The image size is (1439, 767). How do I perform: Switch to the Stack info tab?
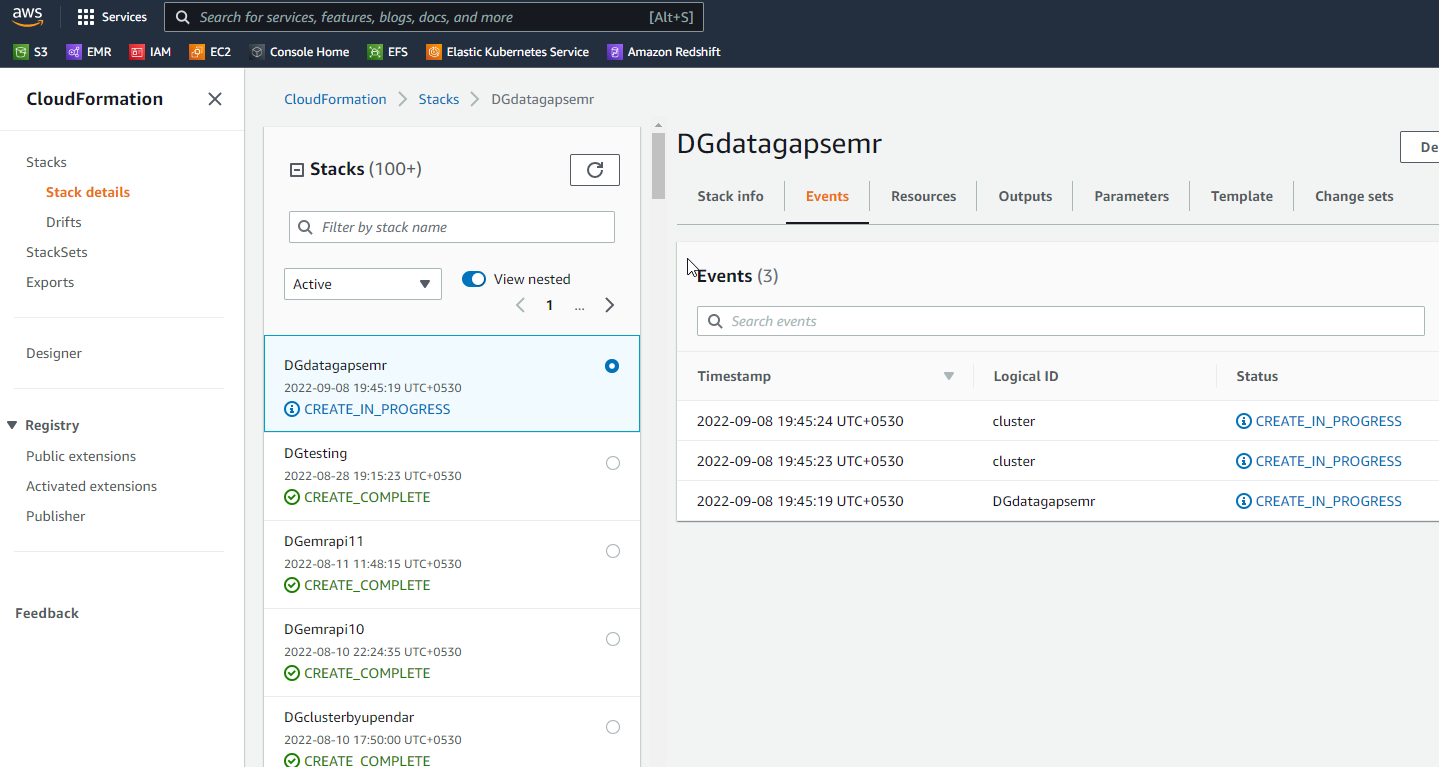tap(730, 196)
